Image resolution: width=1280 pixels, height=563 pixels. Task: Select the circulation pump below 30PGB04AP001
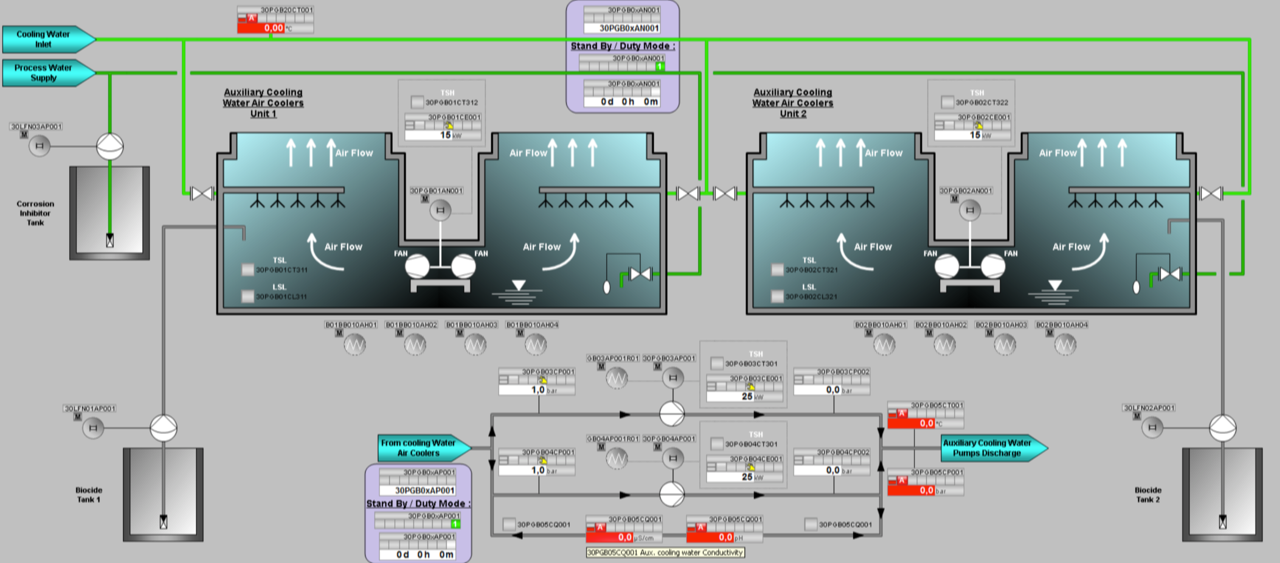[x=671, y=492]
